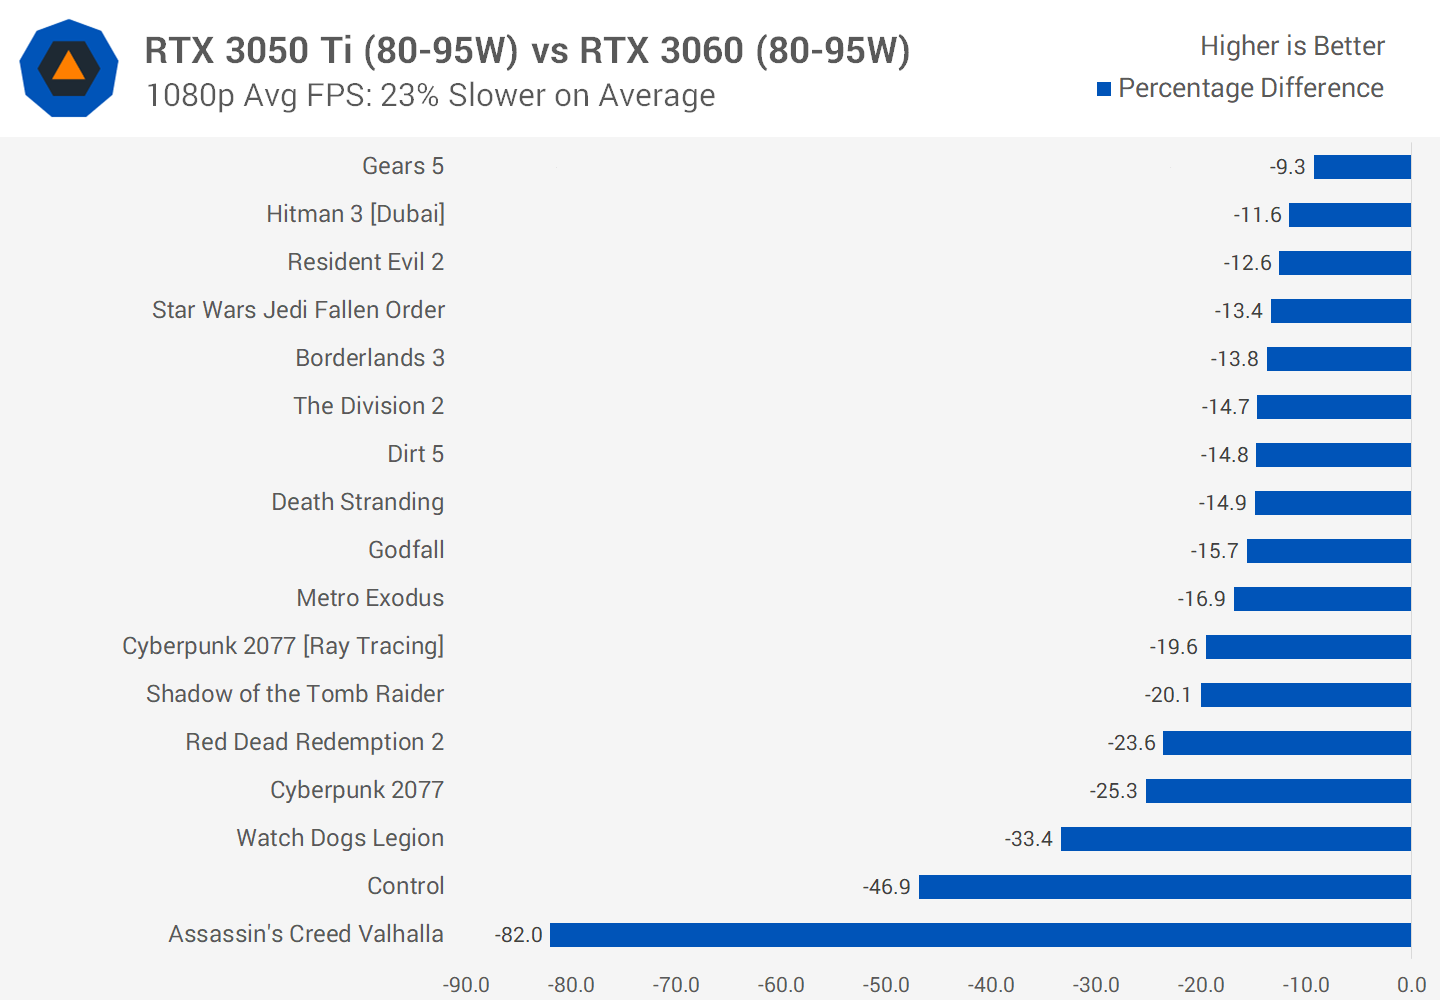
Task: Click the Assassin's Creed Valhalla bar
Action: pyautogui.click(x=980, y=935)
